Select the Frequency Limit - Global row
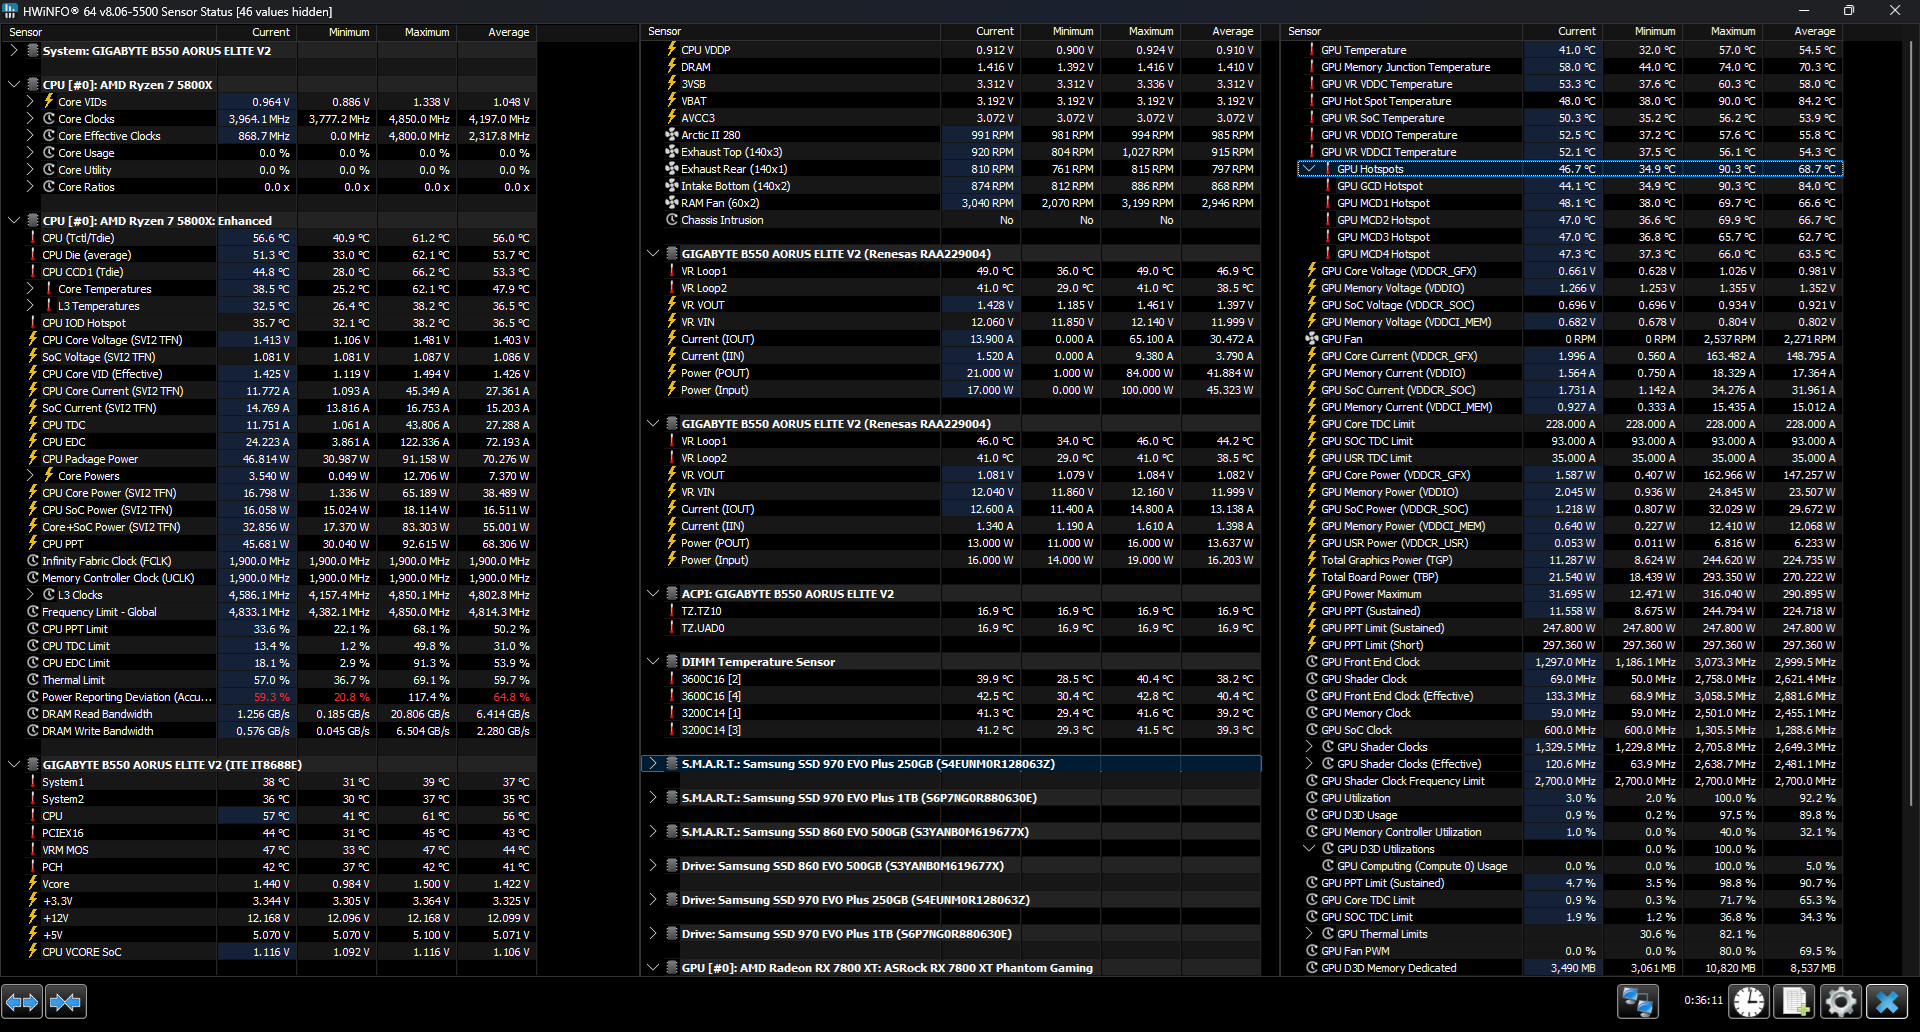This screenshot has width=1920, height=1032. tap(269, 612)
